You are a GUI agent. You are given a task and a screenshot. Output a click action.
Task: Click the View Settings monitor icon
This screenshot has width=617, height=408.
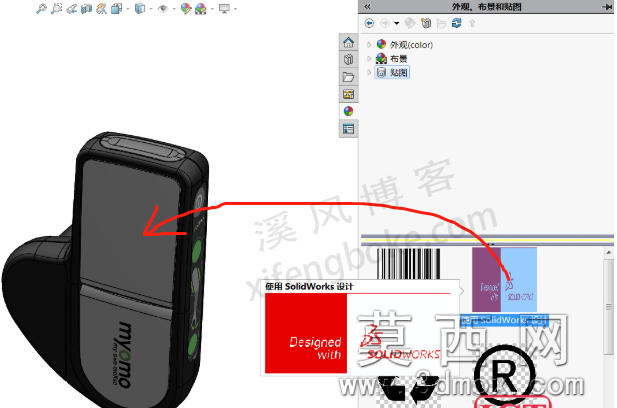coord(224,8)
